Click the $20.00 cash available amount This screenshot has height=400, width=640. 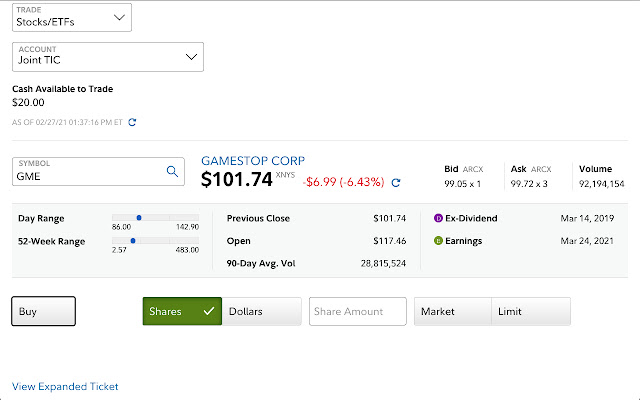(28, 102)
